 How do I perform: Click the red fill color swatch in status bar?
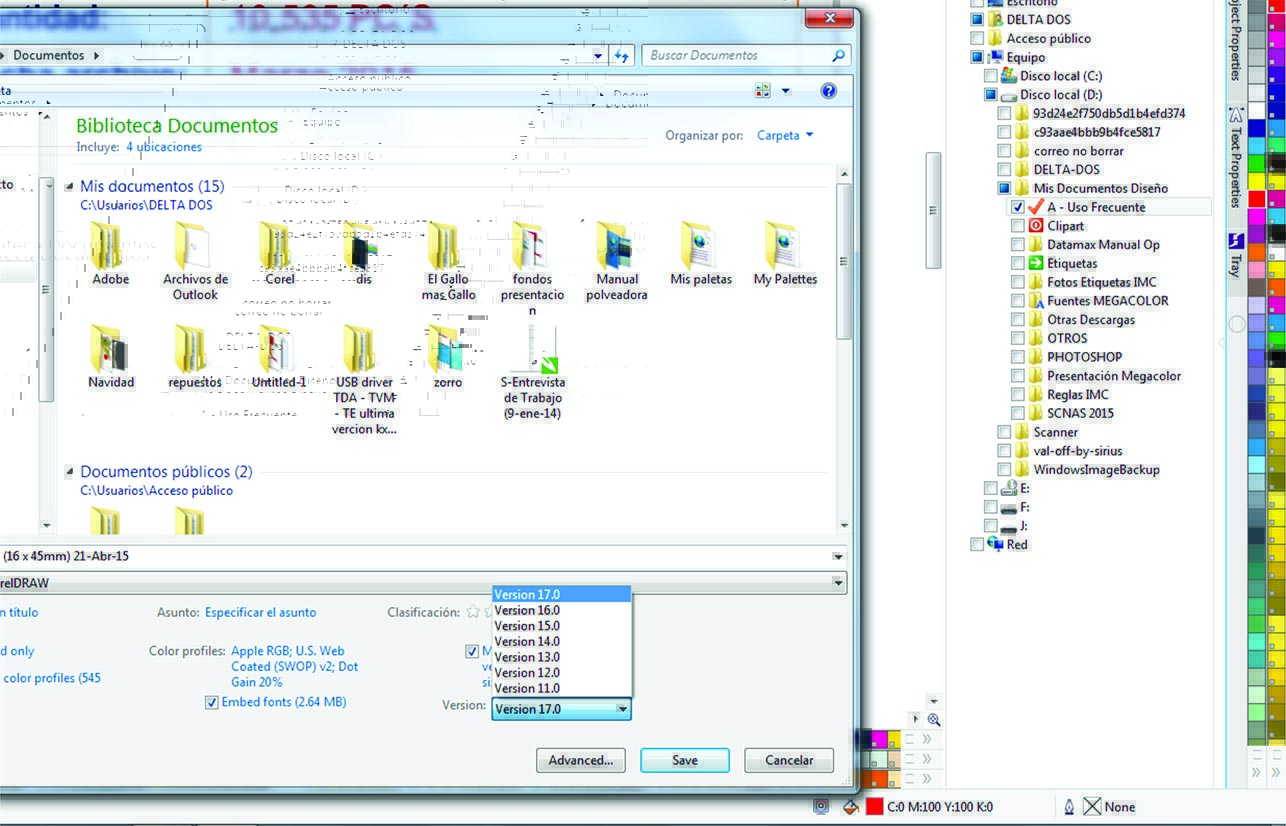tap(874, 807)
